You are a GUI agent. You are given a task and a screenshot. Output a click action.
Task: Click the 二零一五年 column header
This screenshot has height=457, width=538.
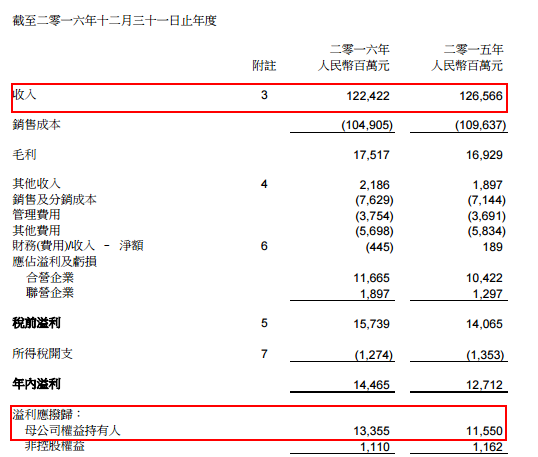click(473, 49)
